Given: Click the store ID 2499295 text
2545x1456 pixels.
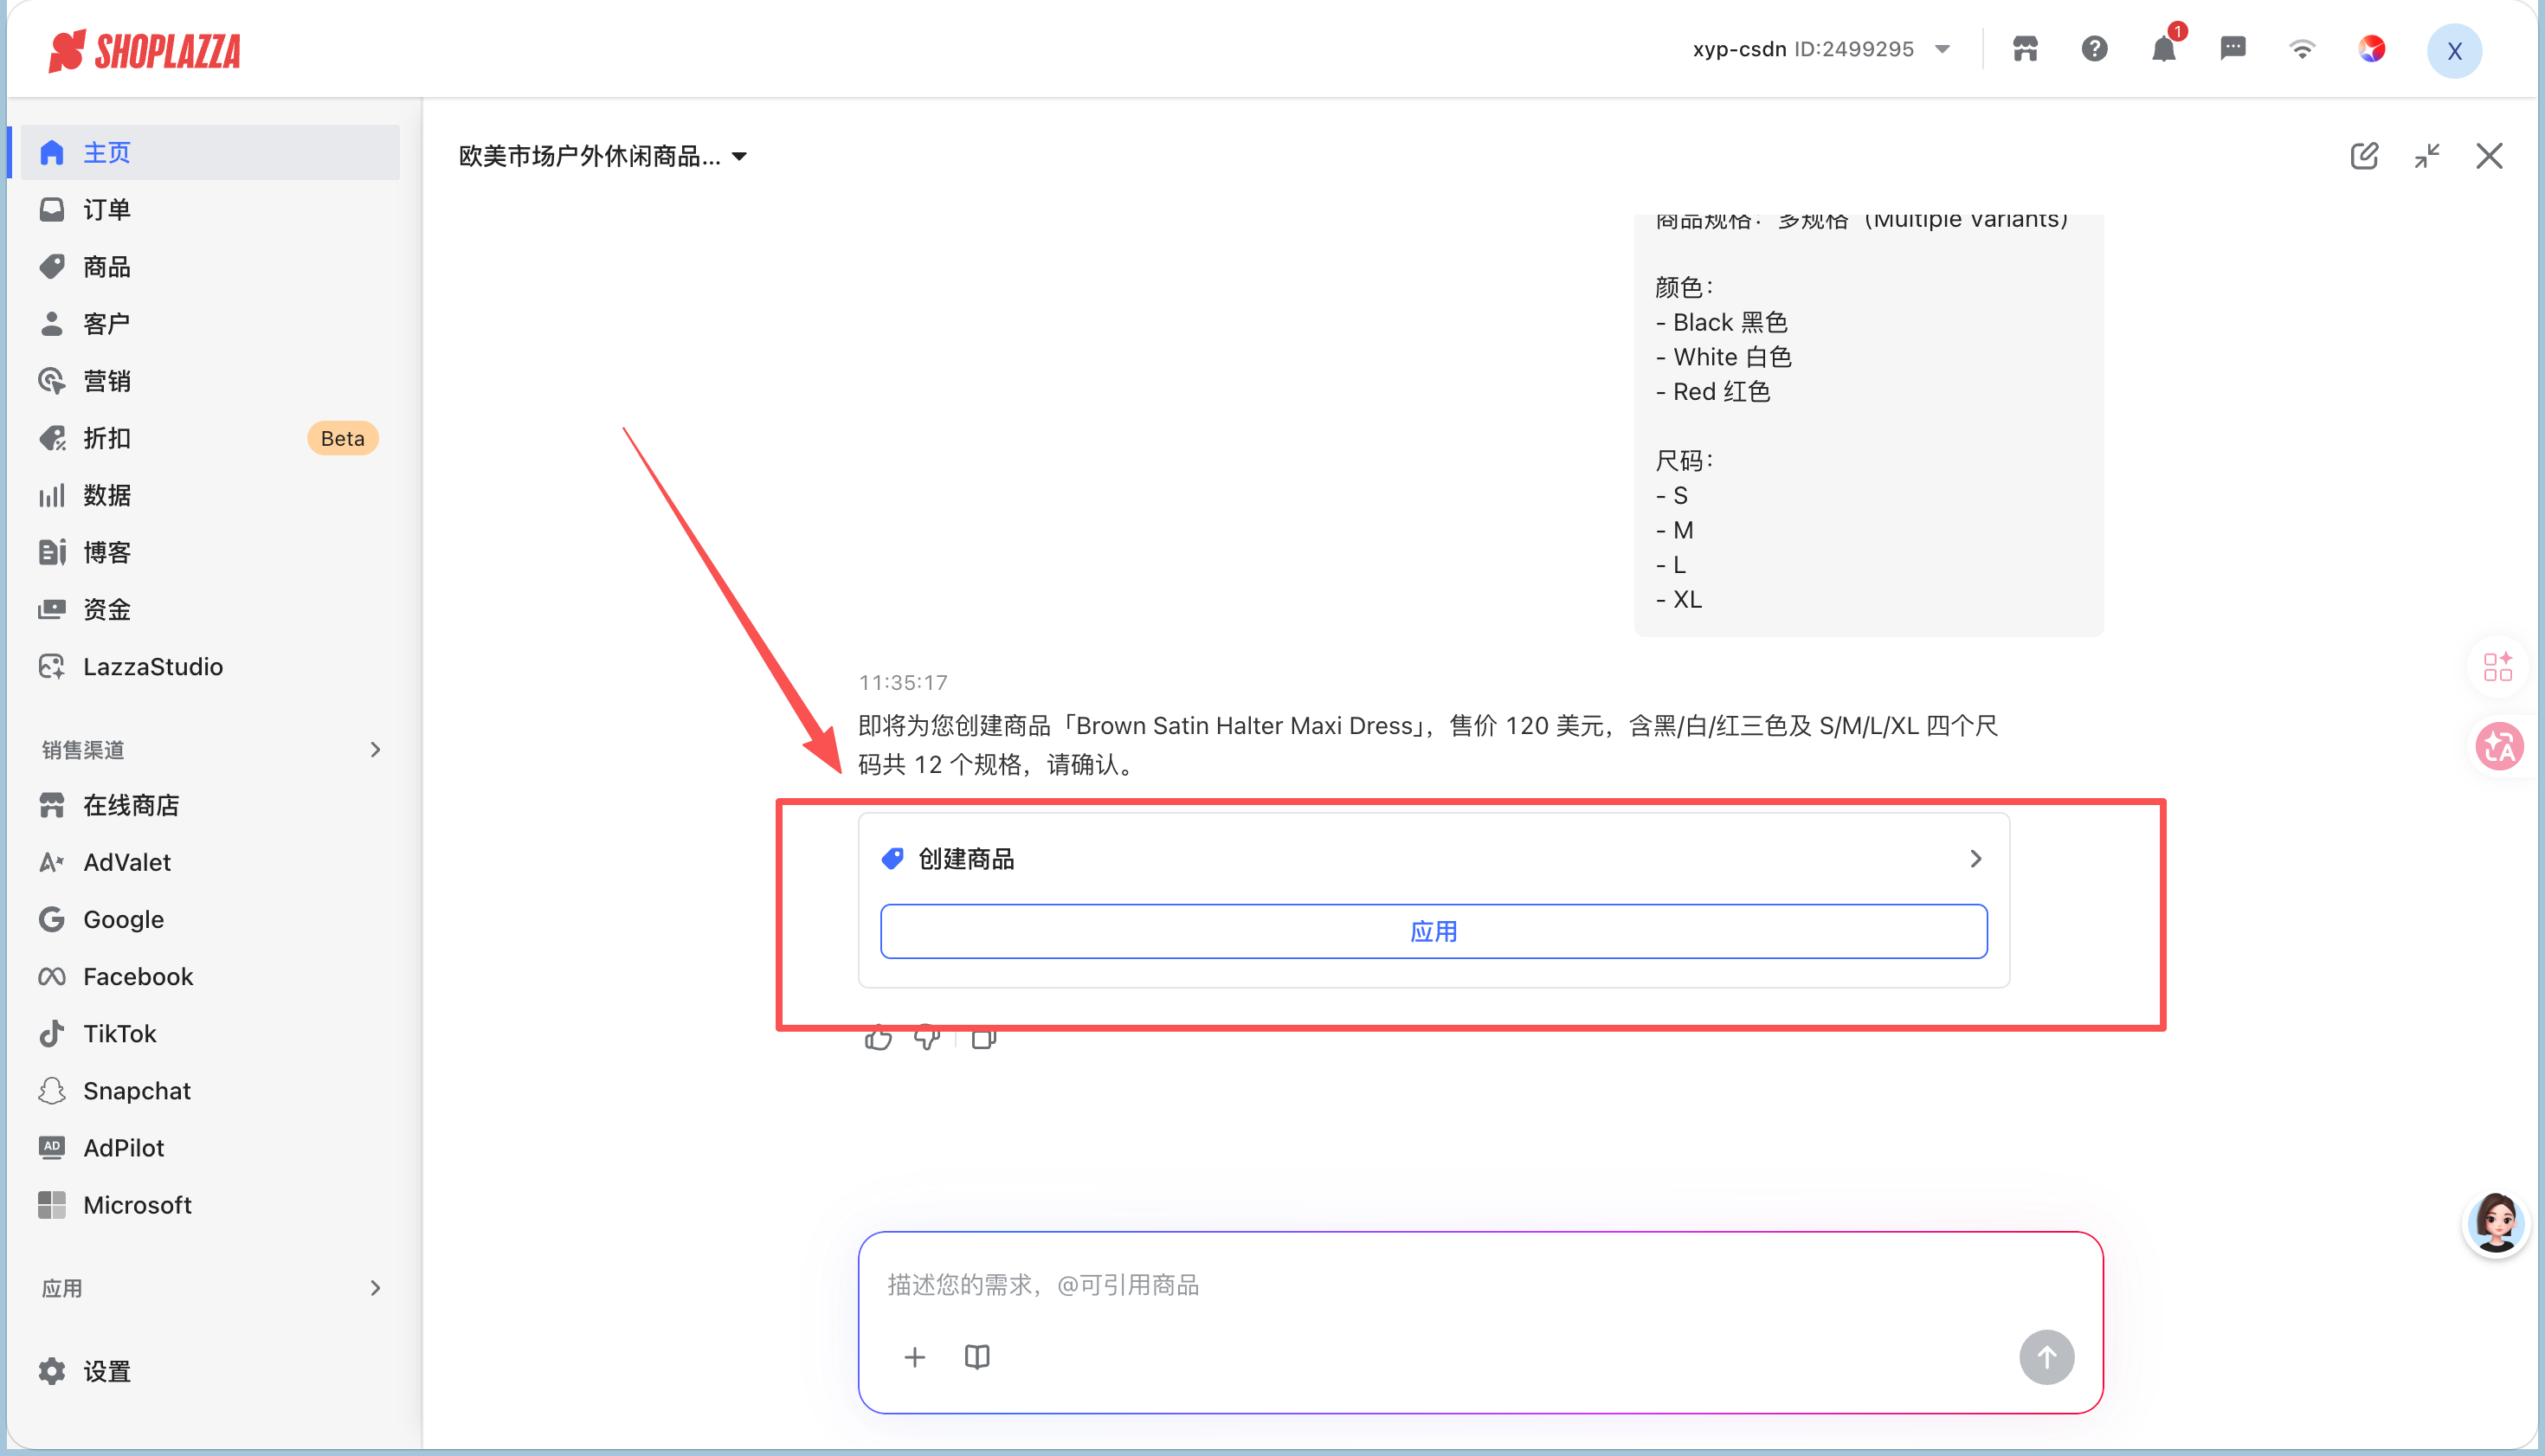Looking at the screenshot, I should [x=1853, y=49].
